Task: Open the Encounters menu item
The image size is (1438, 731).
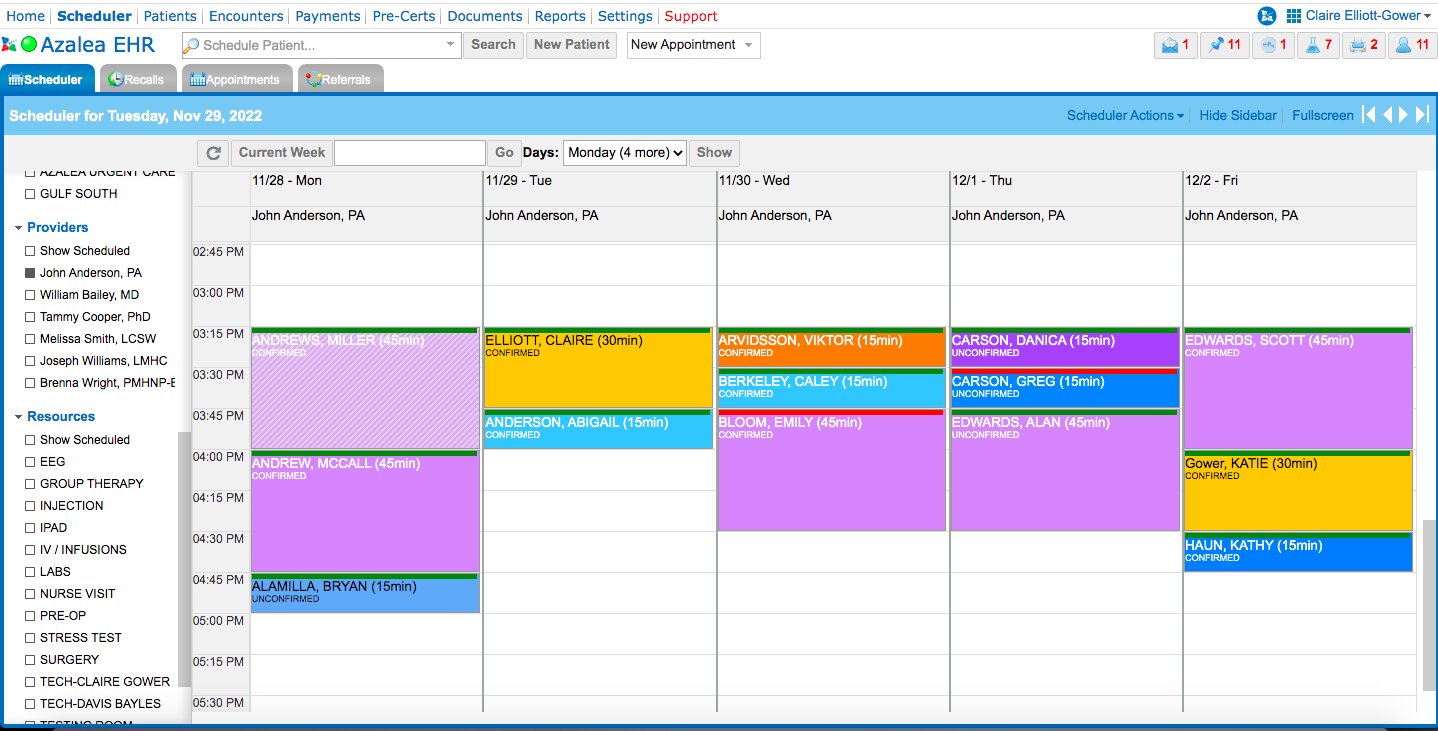Action: (248, 16)
